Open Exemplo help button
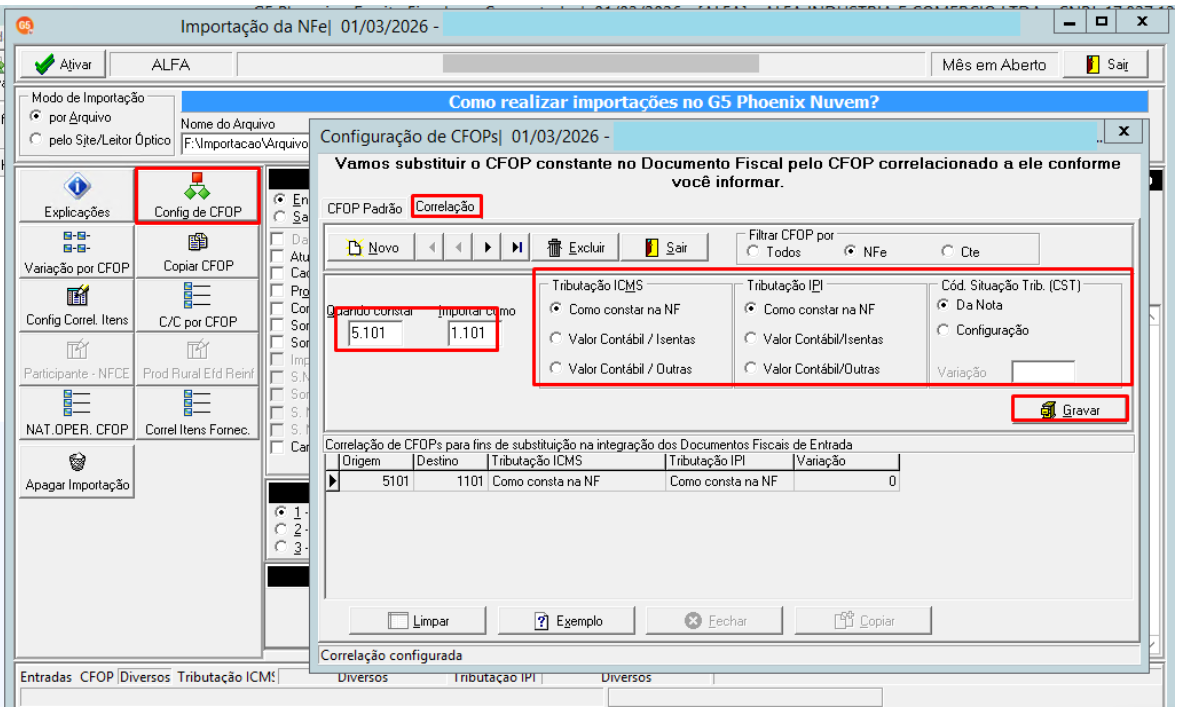 [567, 621]
